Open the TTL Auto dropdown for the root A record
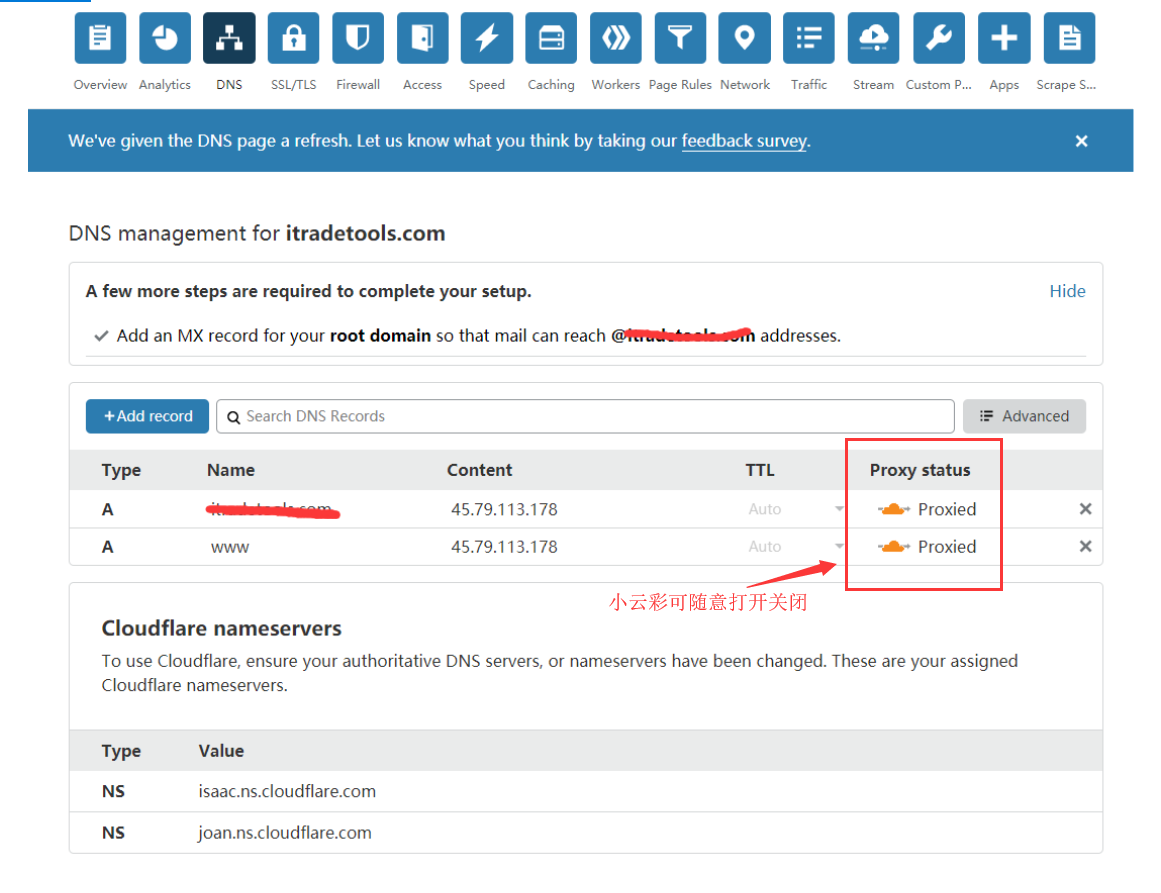1161x893 pixels. 795,509
